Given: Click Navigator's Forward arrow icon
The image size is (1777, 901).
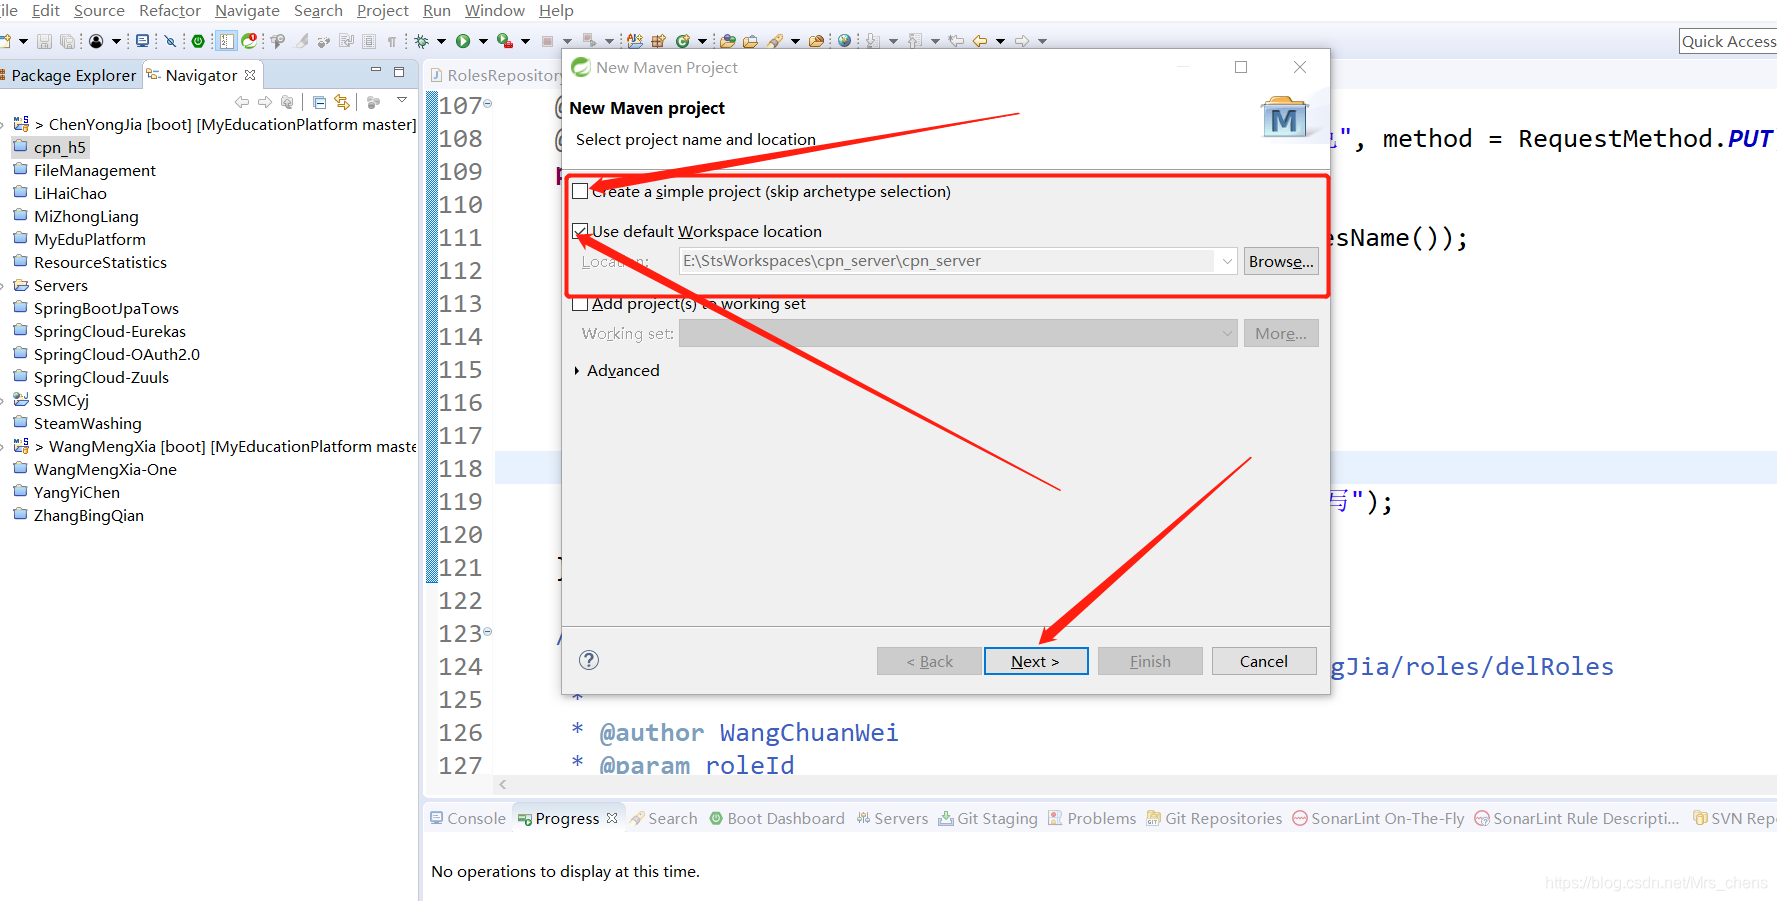Looking at the screenshot, I should click(x=265, y=102).
